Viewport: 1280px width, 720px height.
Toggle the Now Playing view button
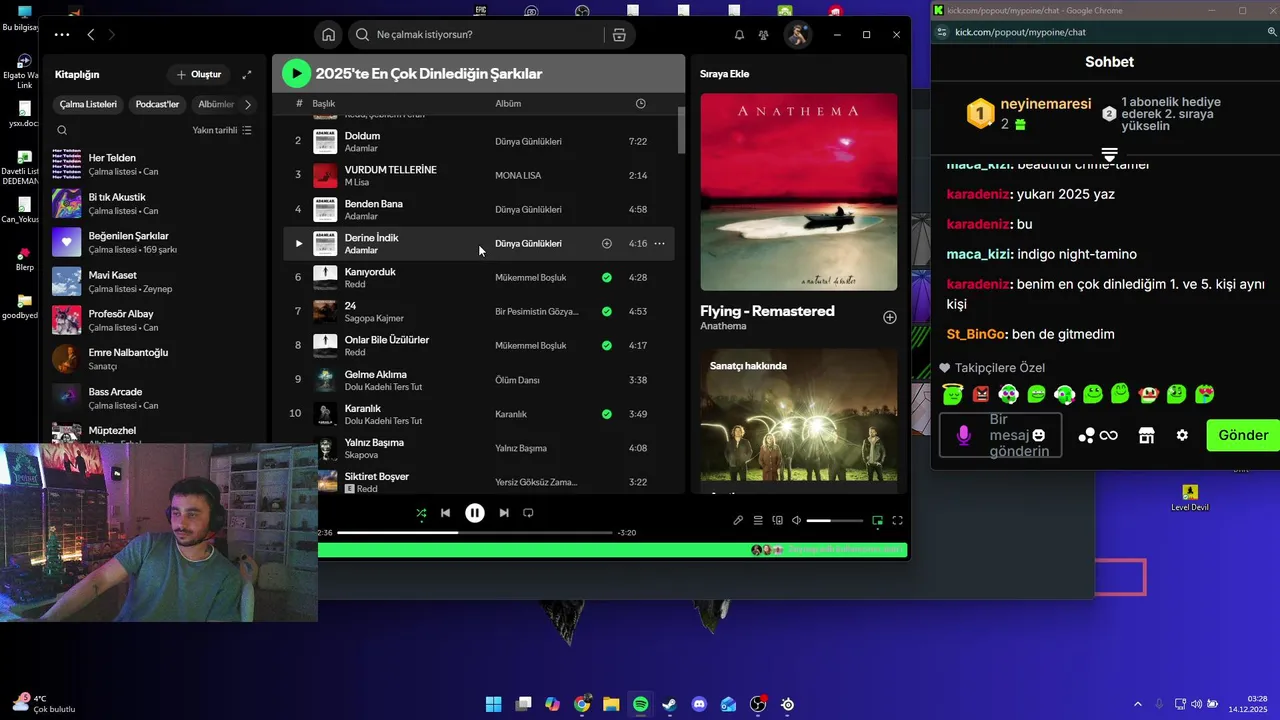coord(878,520)
